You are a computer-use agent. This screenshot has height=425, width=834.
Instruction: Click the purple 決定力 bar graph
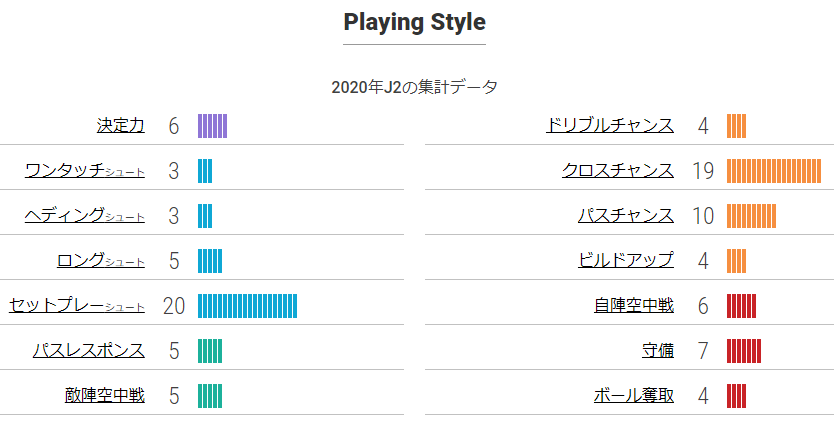tap(213, 126)
